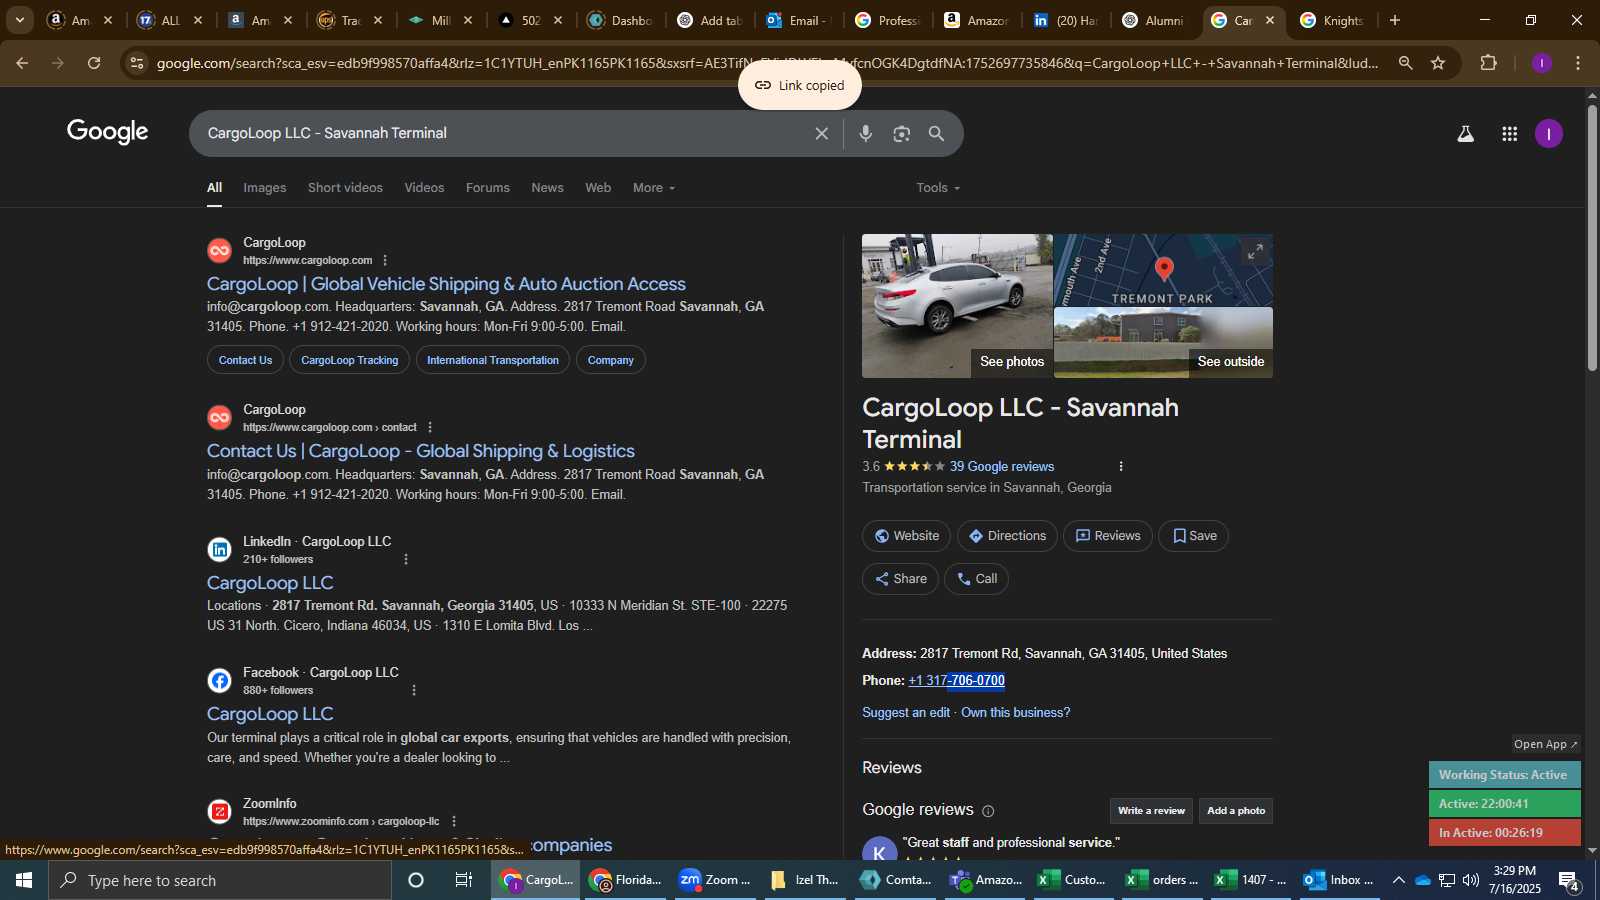
Task: Open Task View on the taskbar
Action: click(464, 880)
